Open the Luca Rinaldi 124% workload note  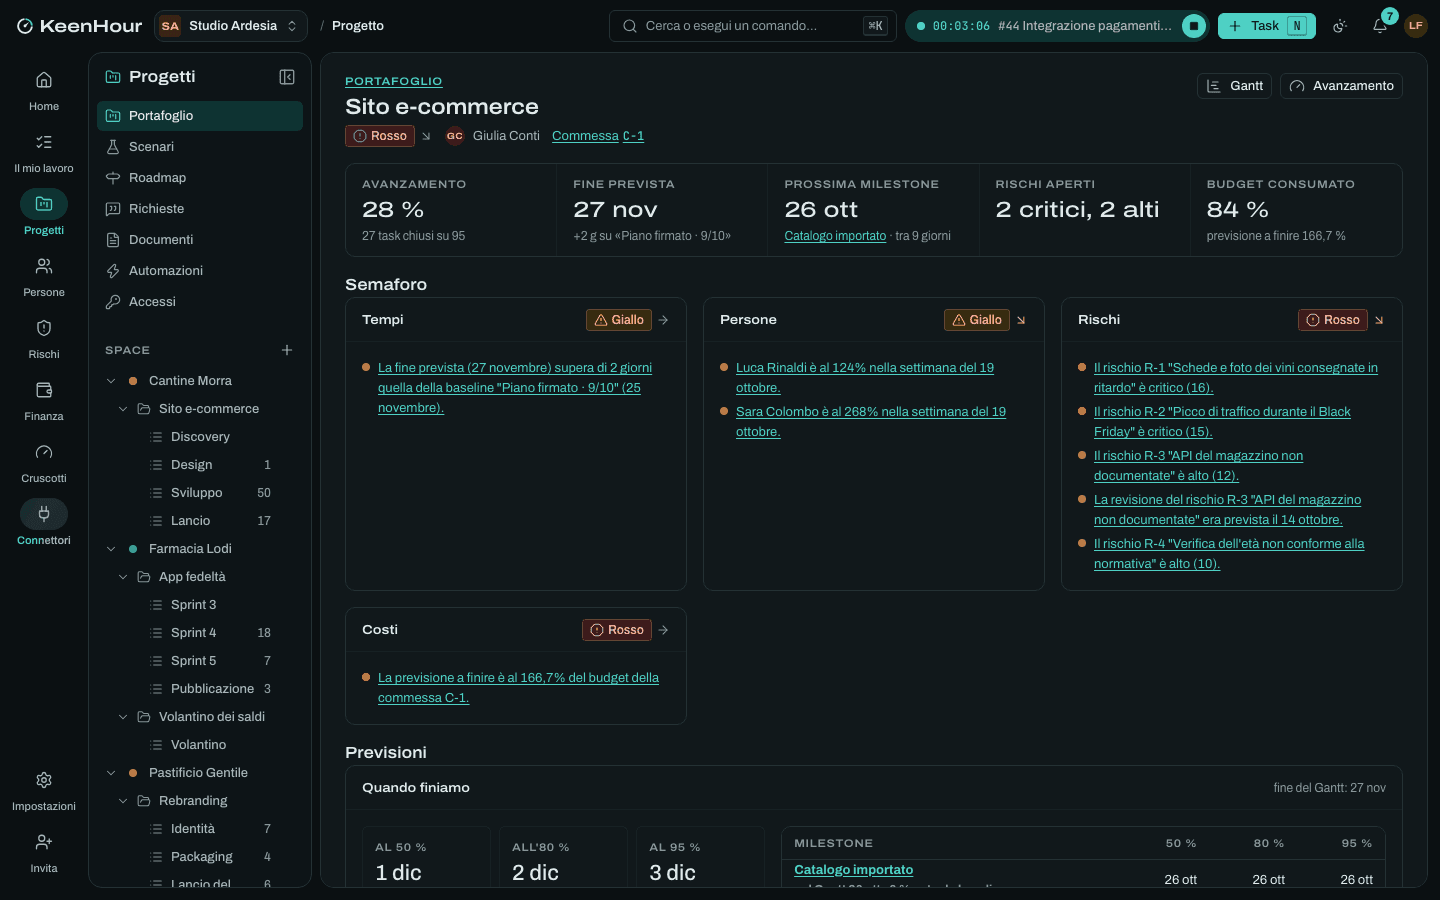[865, 378]
